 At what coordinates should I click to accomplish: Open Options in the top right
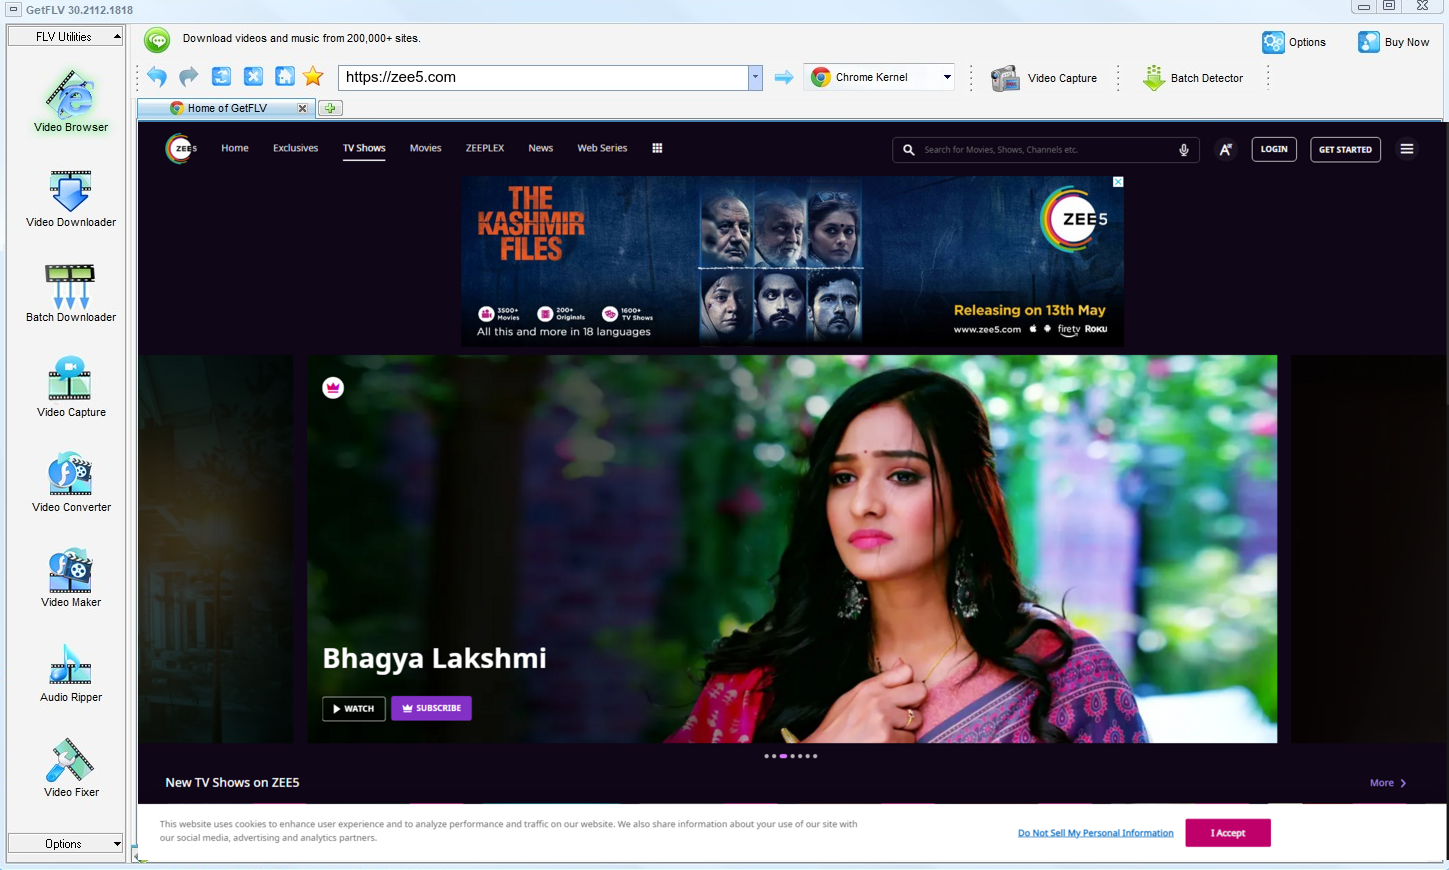1294,42
